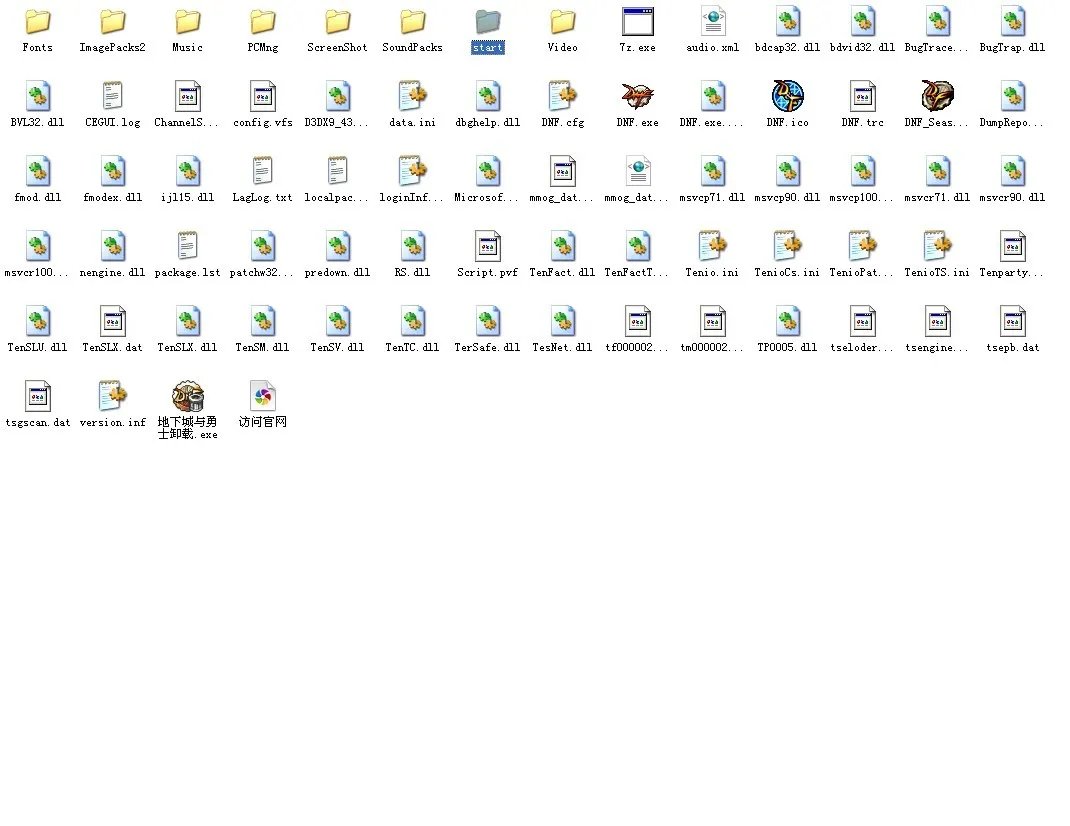Click the Script.pvf file icon
The image size is (1070, 826).
pos(487,247)
